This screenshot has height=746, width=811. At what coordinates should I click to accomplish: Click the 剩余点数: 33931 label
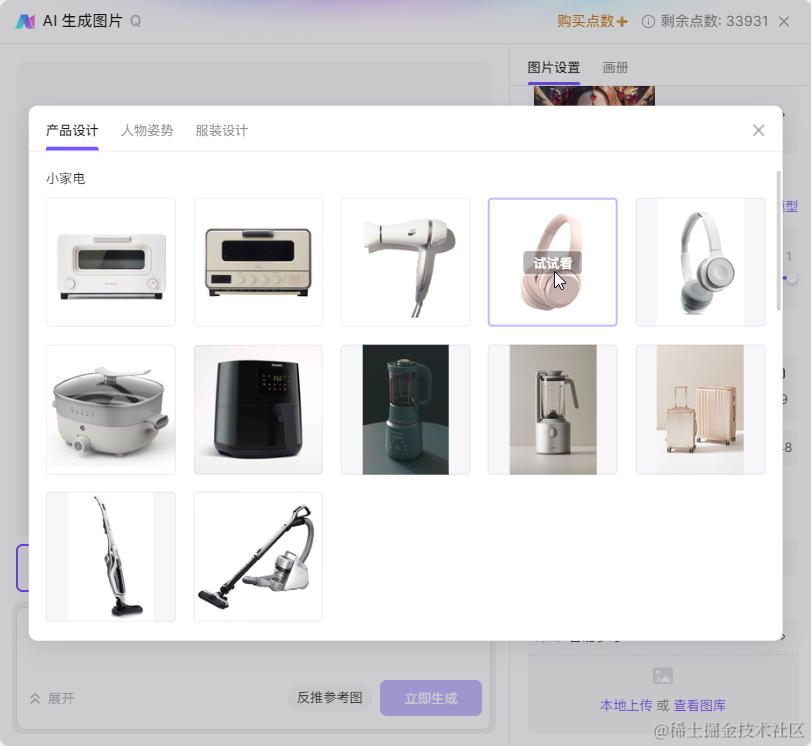coord(714,21)
